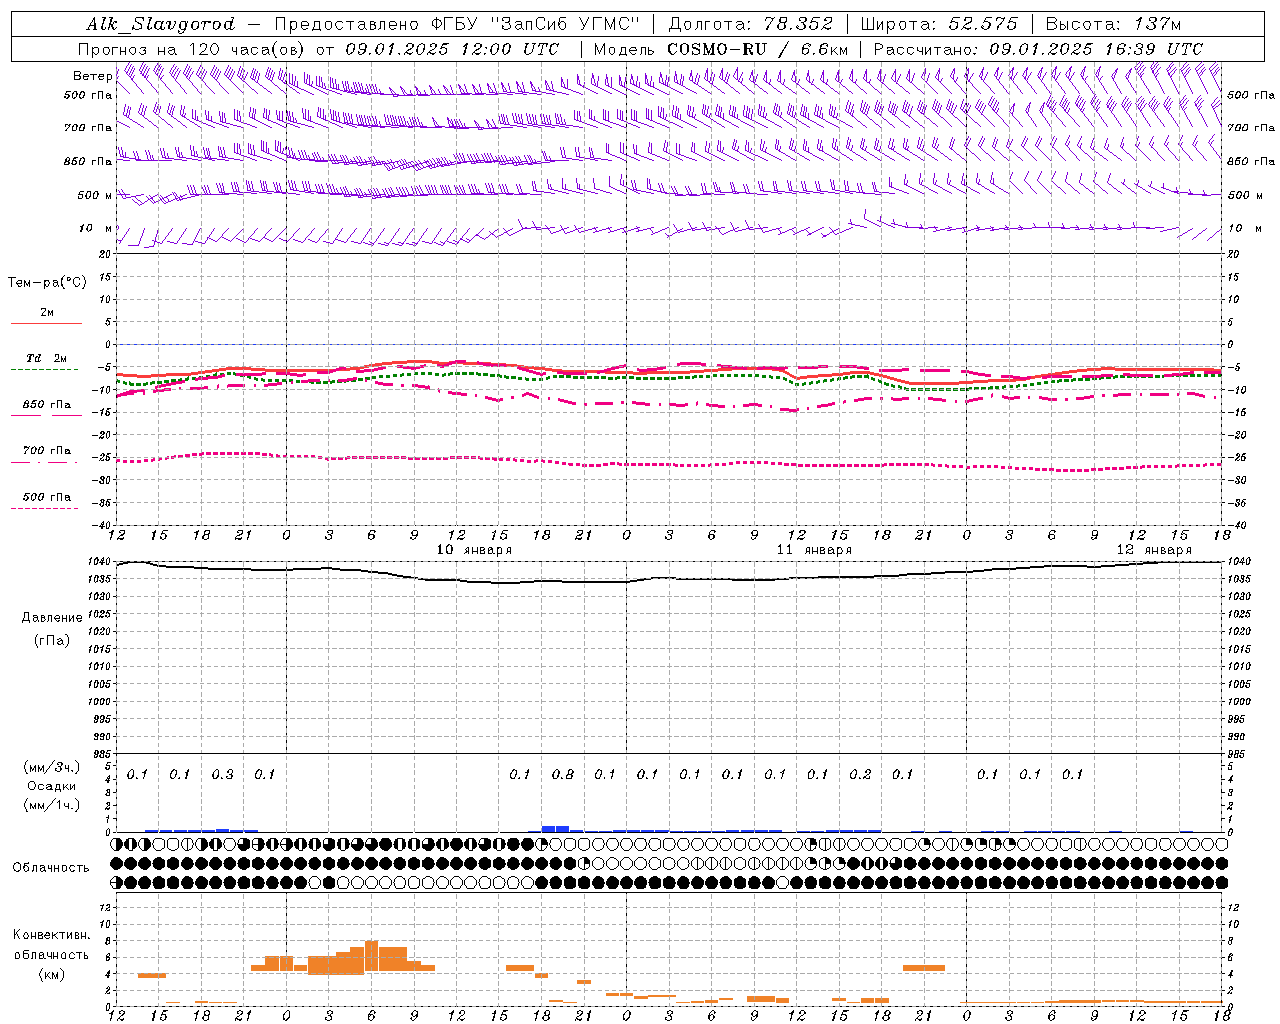Click the '11 января' date label
Screen dimensions: 1280x1024
pyautogui.click(x=815, y=550)
